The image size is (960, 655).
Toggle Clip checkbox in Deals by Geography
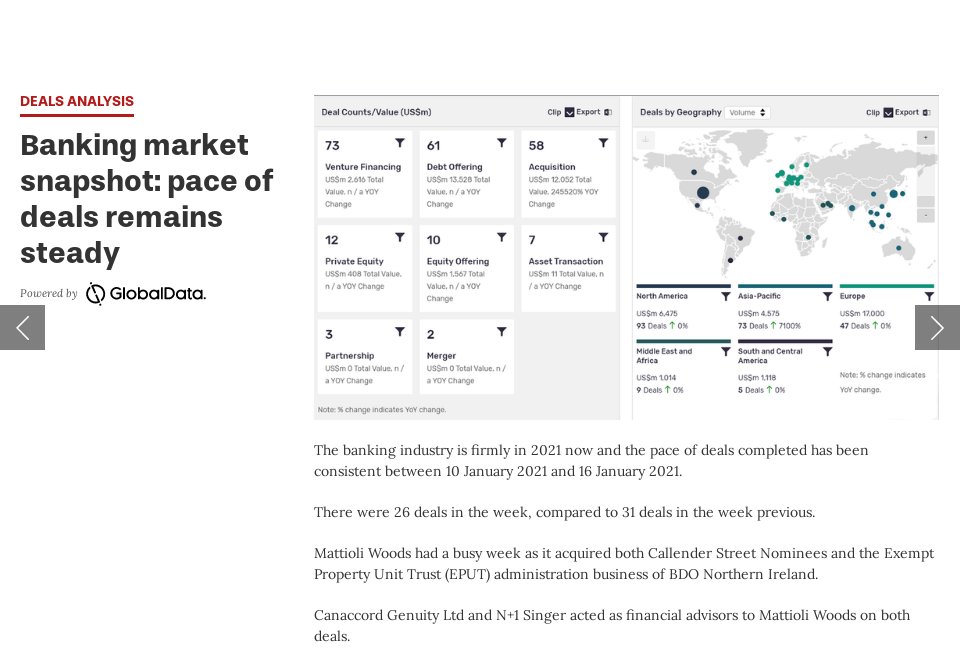click(x=888, y=112)
